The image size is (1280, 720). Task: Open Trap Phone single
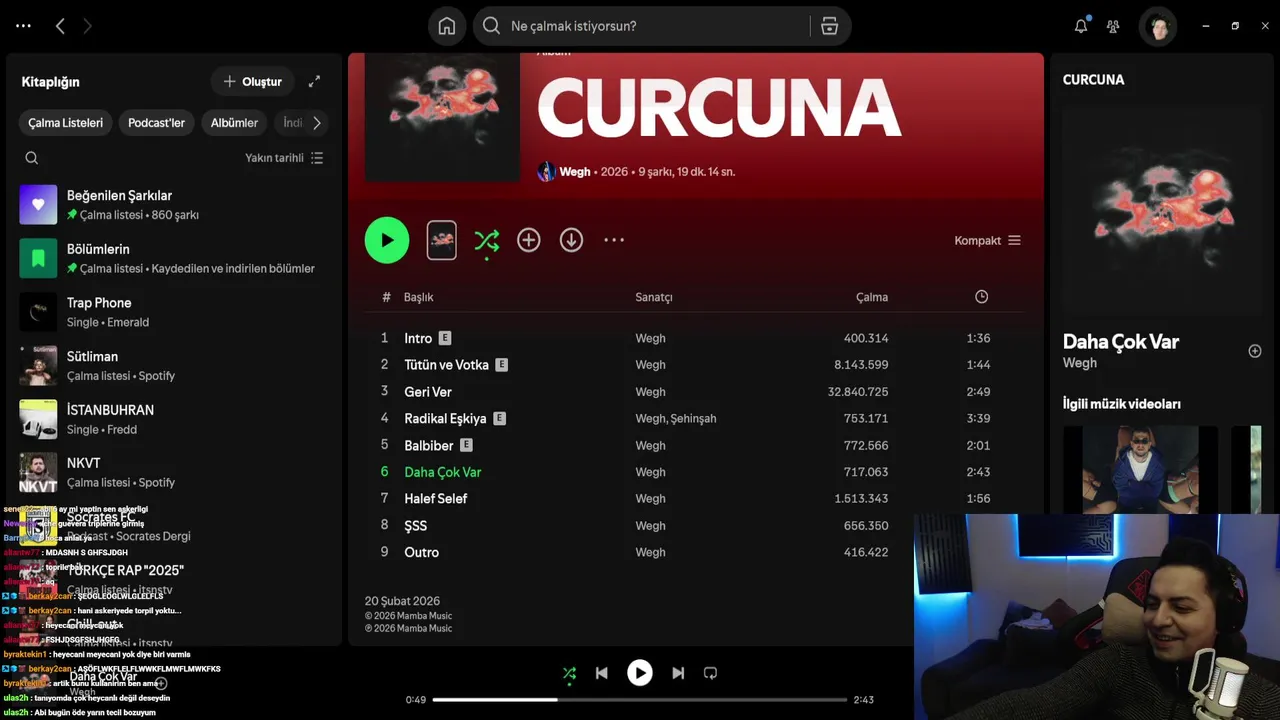point(174,312)
